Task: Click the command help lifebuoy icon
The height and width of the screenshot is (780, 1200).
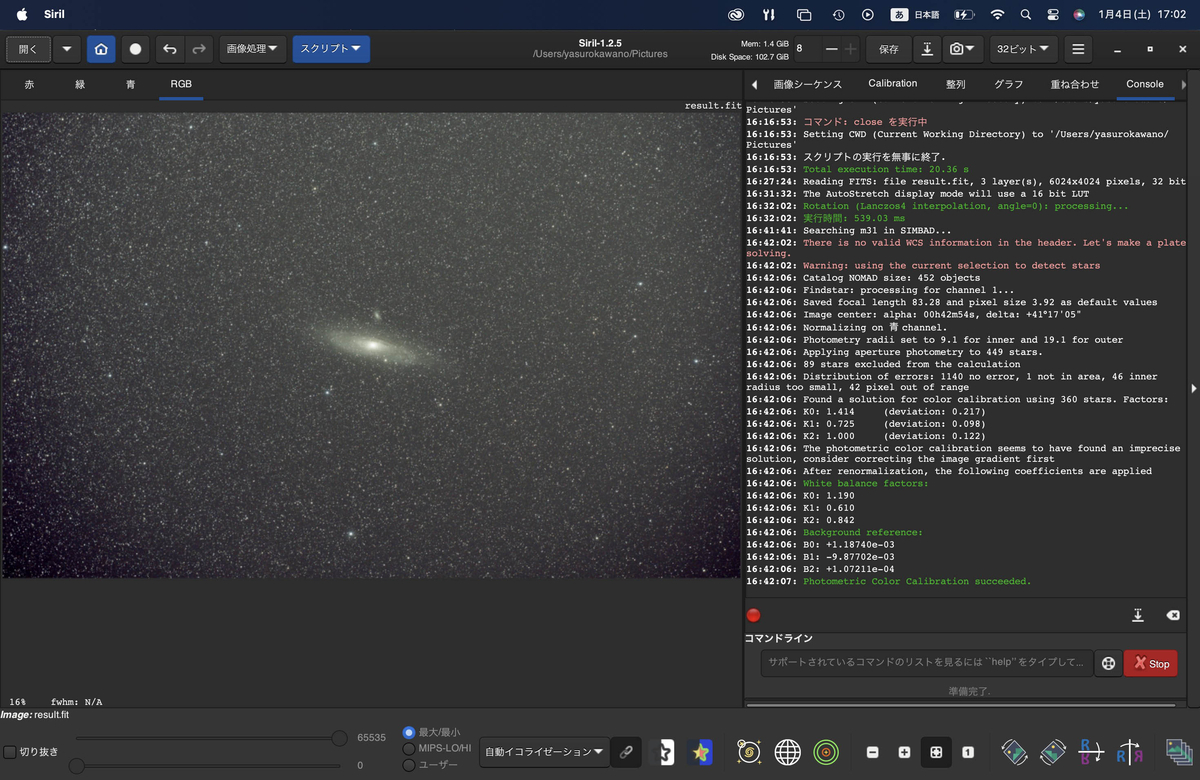Action: pyautogui.click(x=1108, y=663)
